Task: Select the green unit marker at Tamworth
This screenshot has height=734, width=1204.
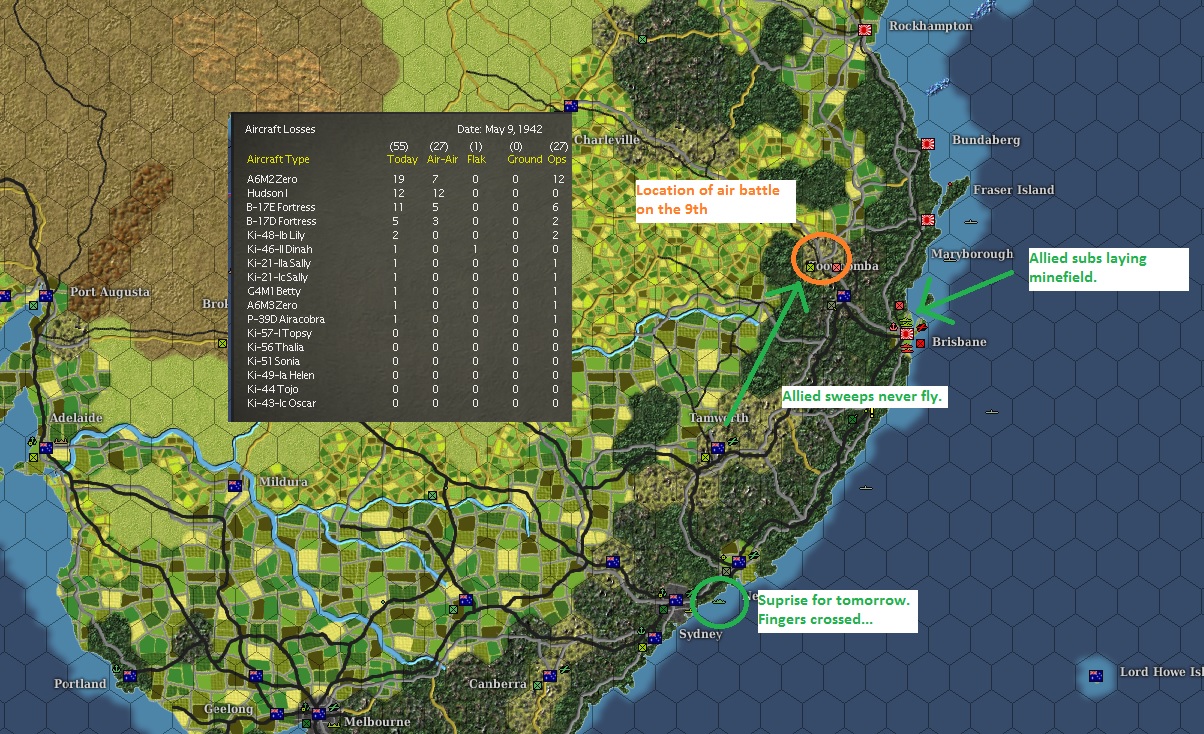Action: point(704,458)
